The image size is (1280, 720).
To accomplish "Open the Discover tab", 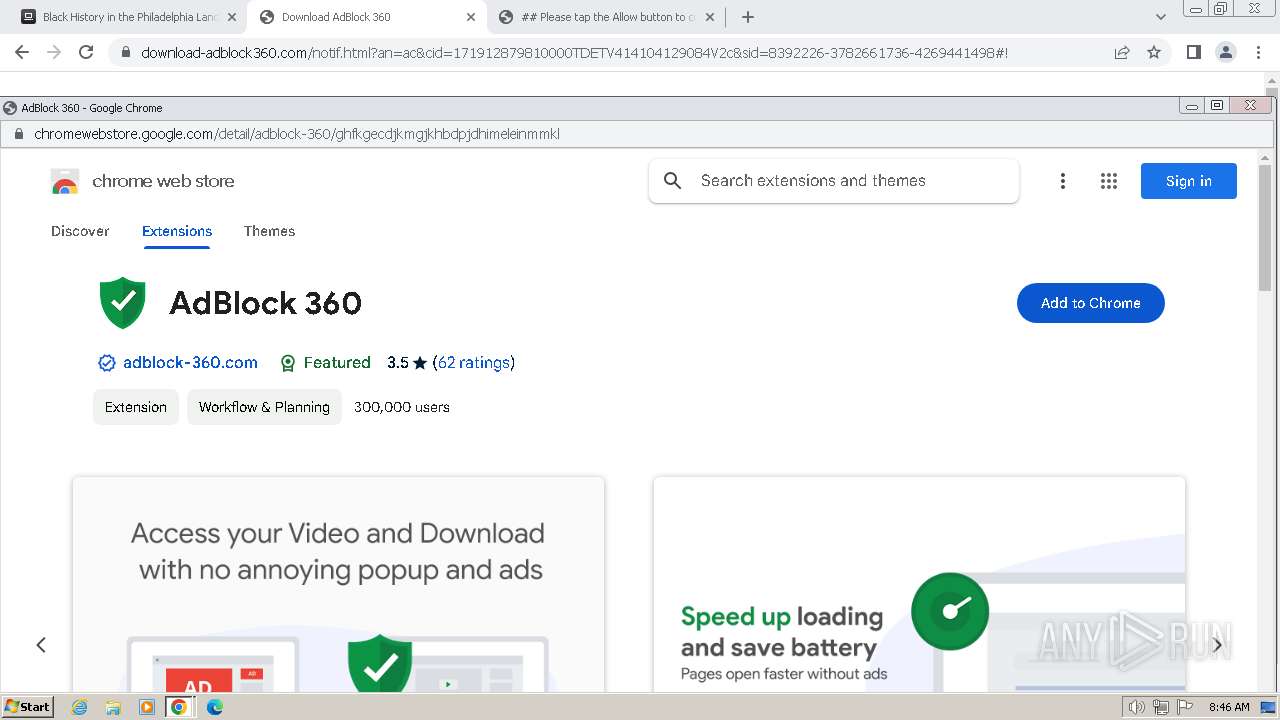I will coord(80,231).
